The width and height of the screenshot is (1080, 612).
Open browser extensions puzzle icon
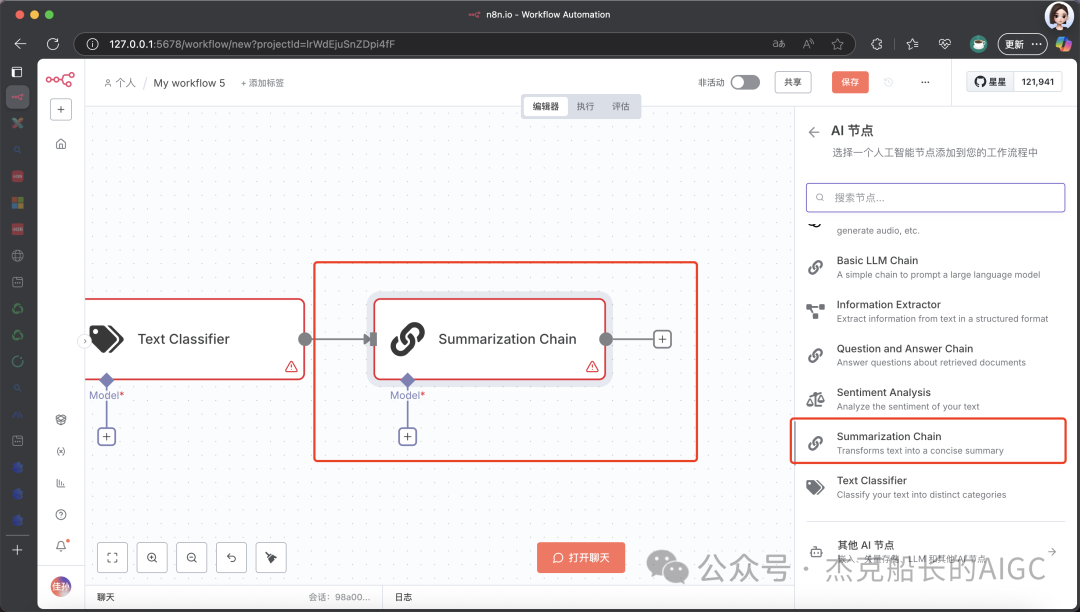pyautogui.click(x=877, y=44)
